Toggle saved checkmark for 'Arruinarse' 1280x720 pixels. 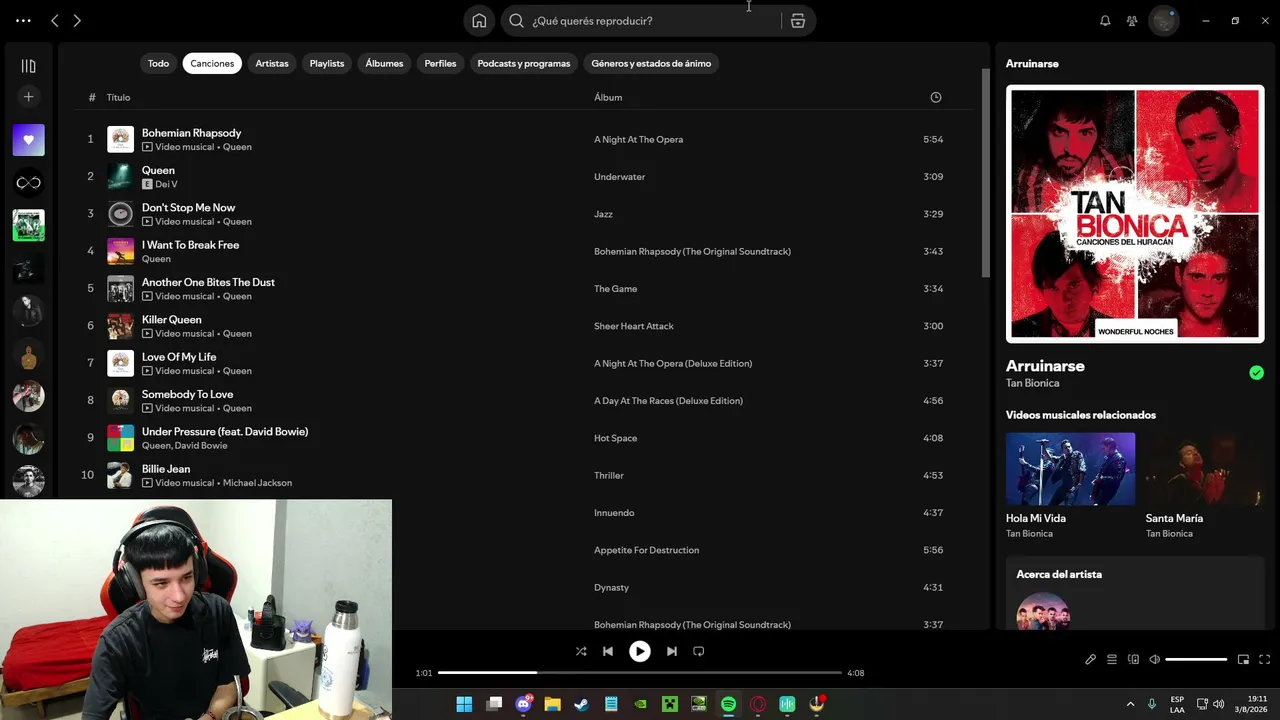coord(1256,373)
